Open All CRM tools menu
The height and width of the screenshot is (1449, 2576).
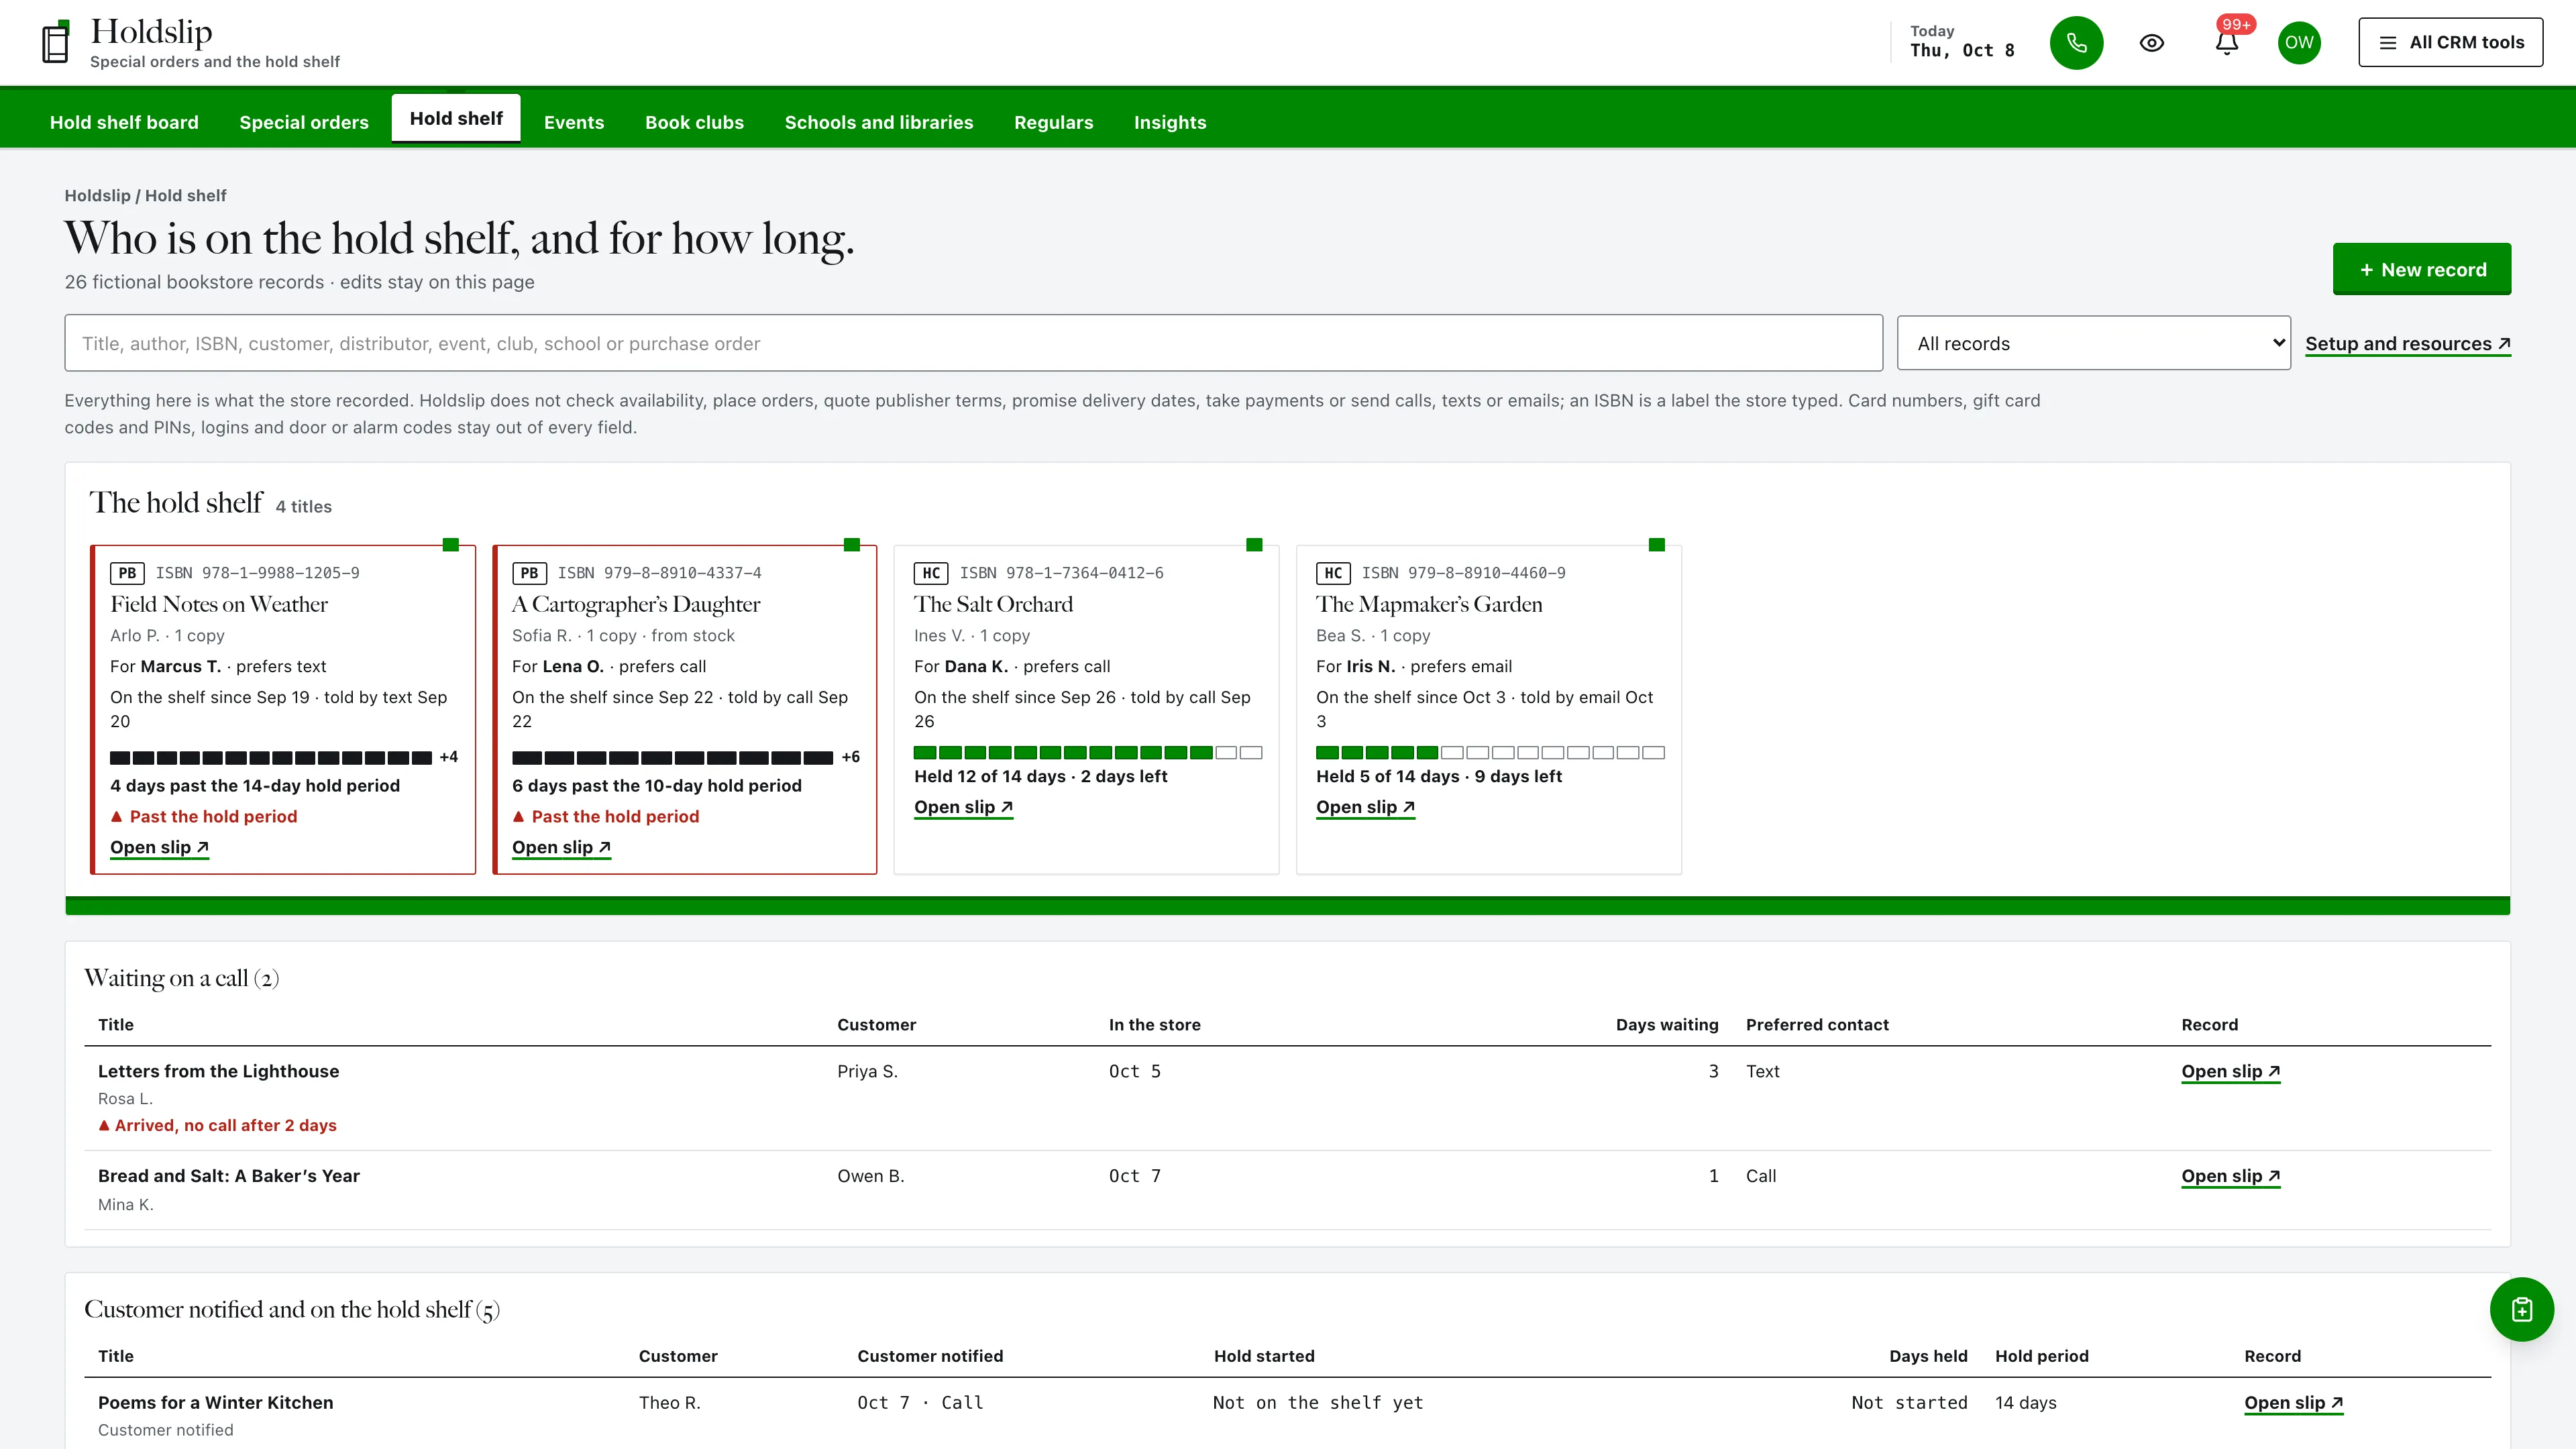point(2450,42)
